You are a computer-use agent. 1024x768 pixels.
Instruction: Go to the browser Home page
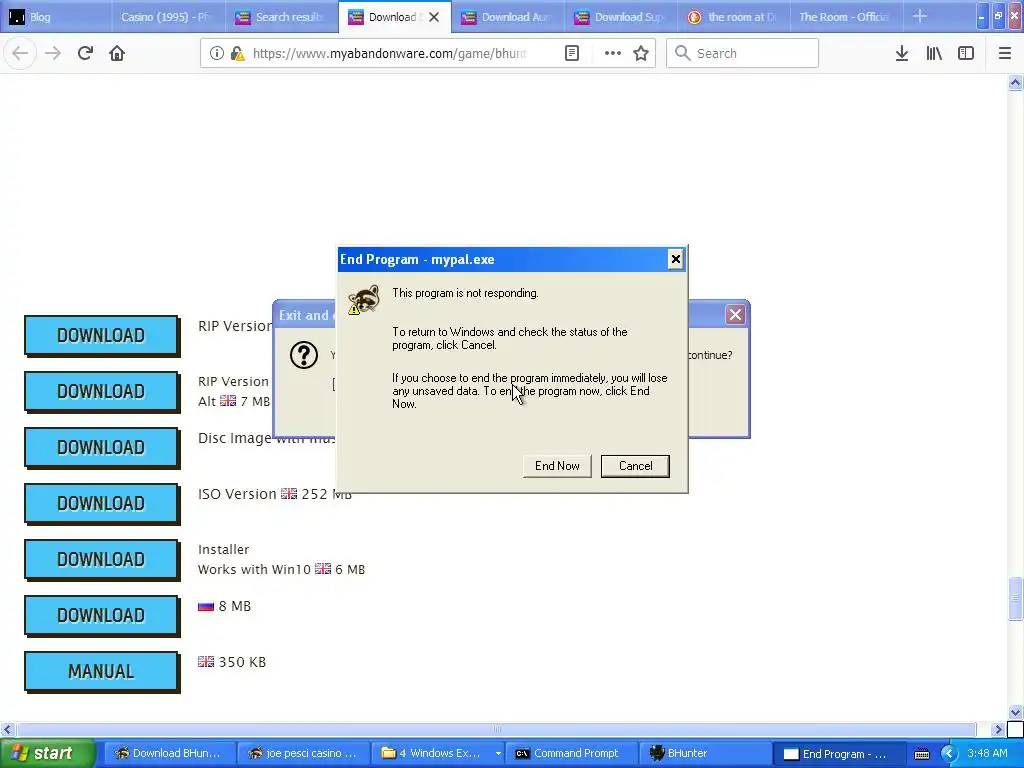pos(117,53)
